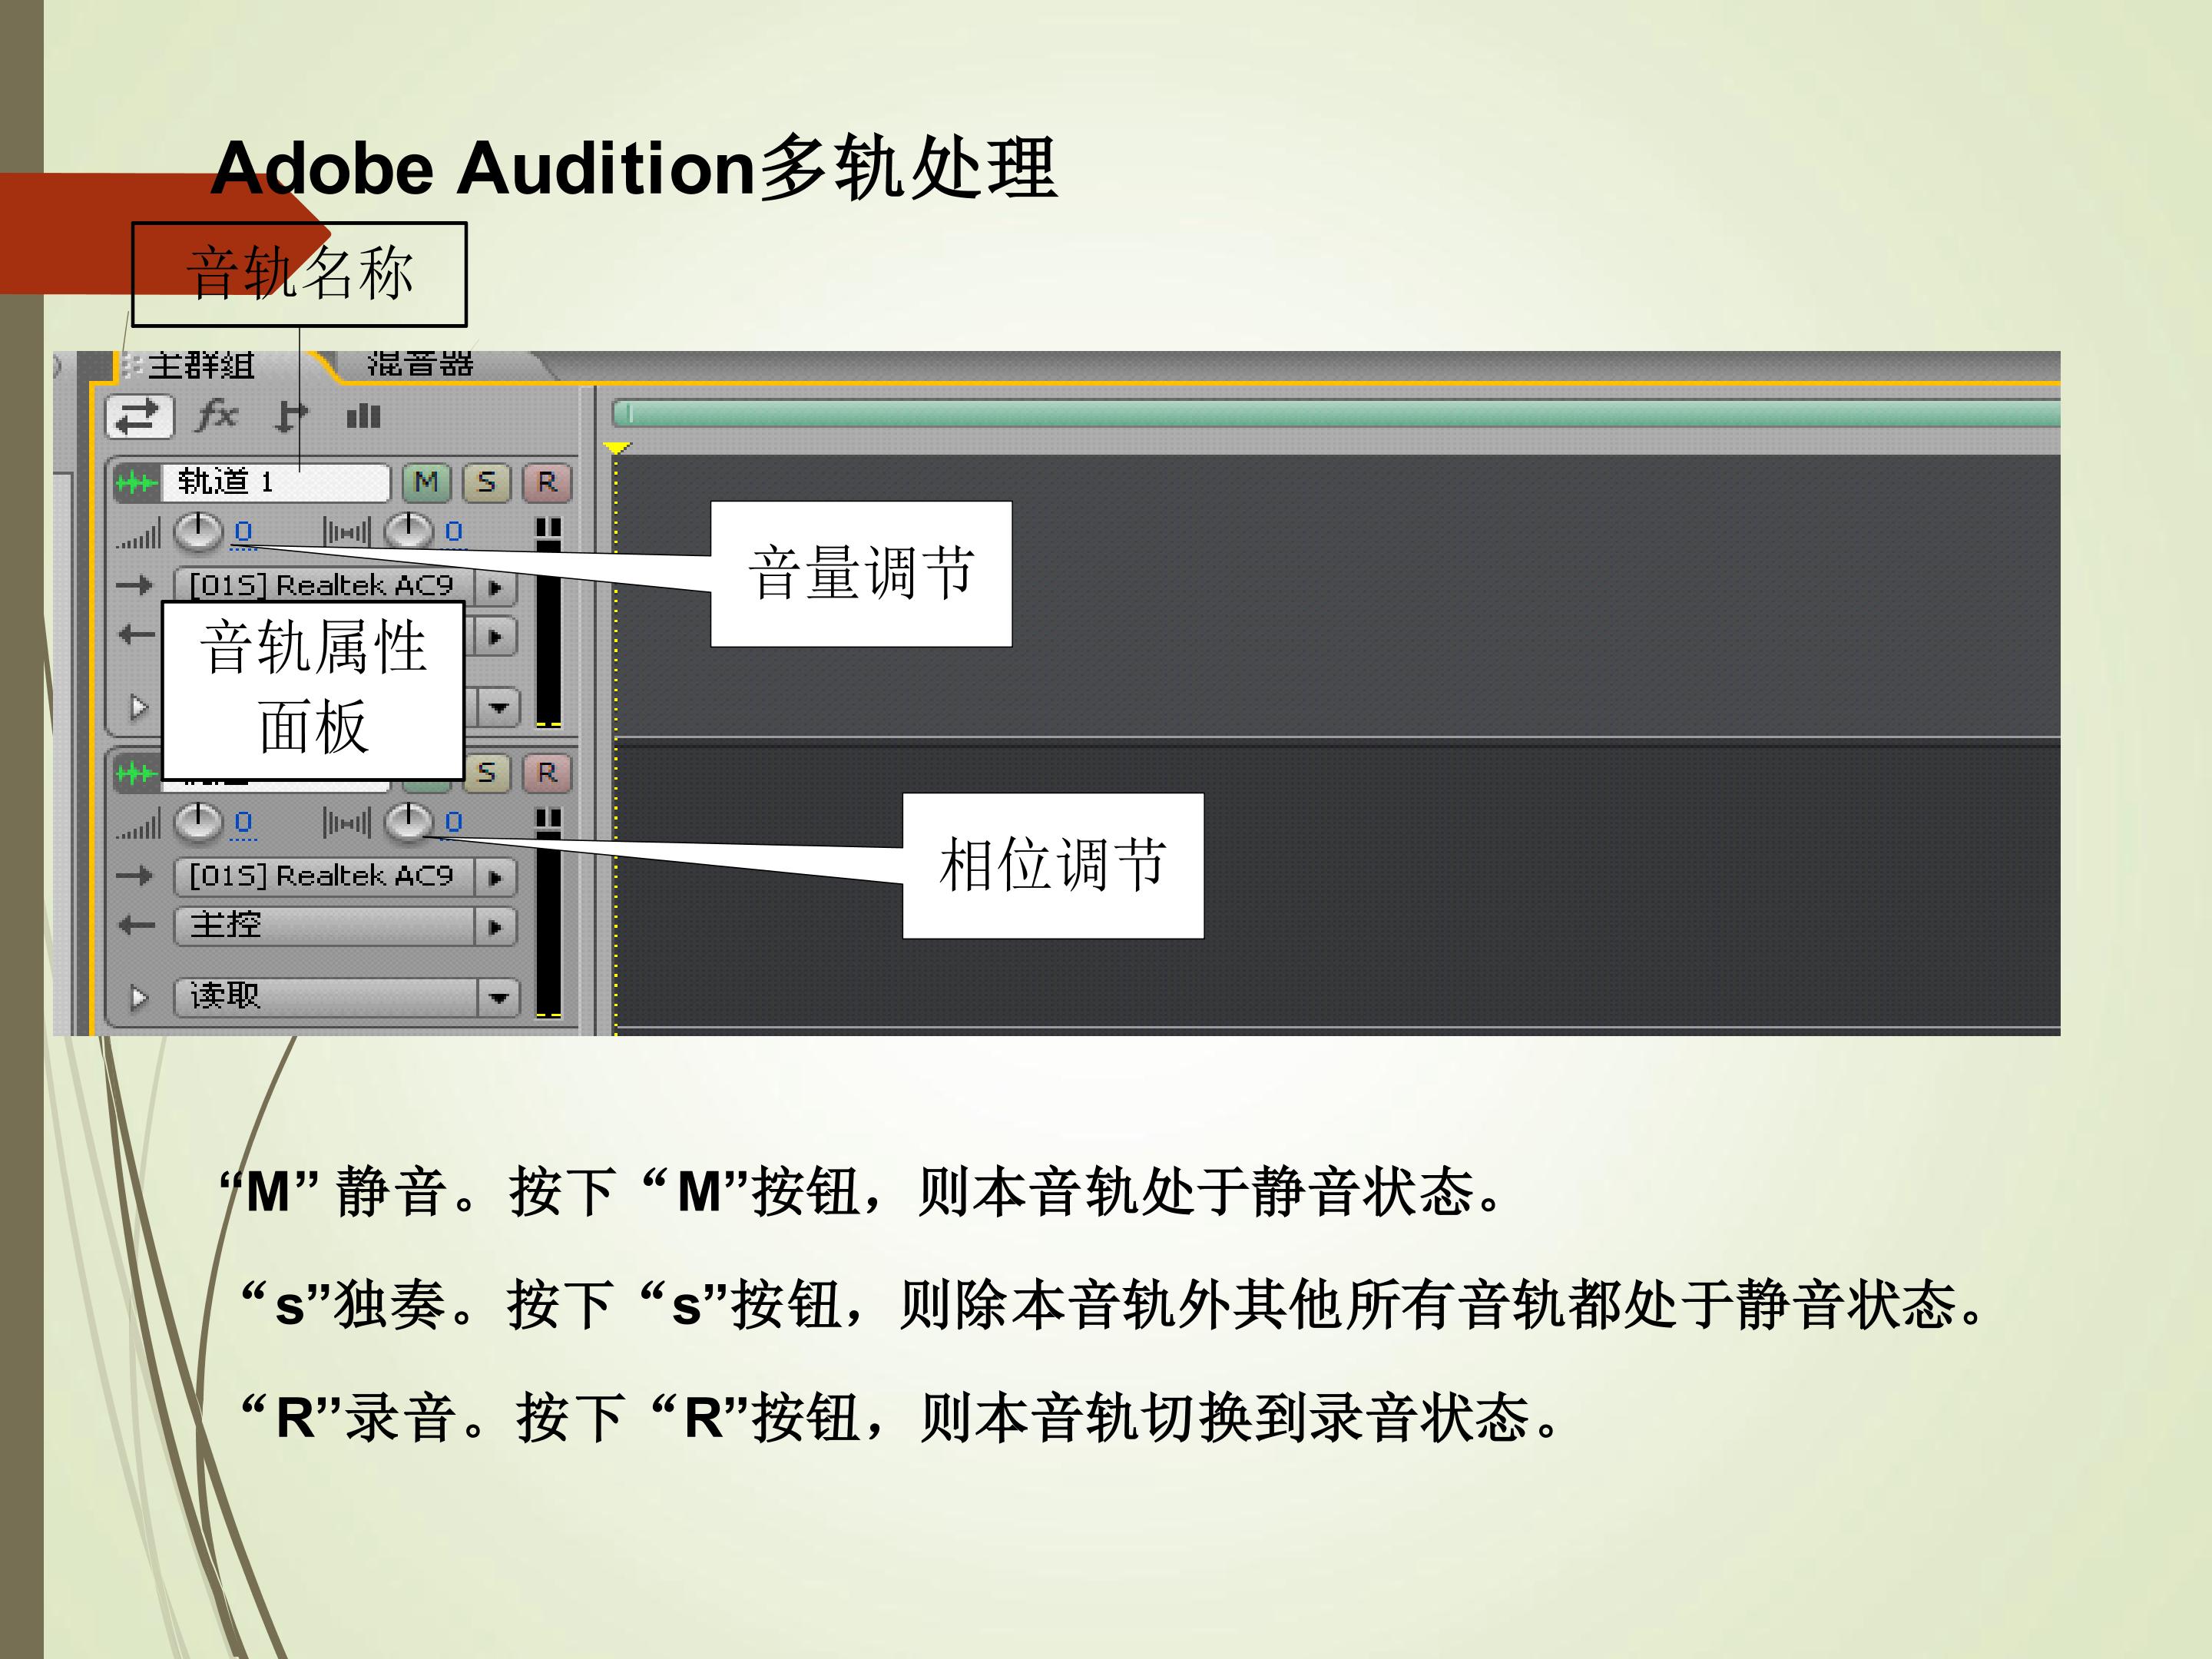2212x1659 pixels.
Task: Open the EQ bars view icon
Action: pyautogui.click(x=363, y=416)
